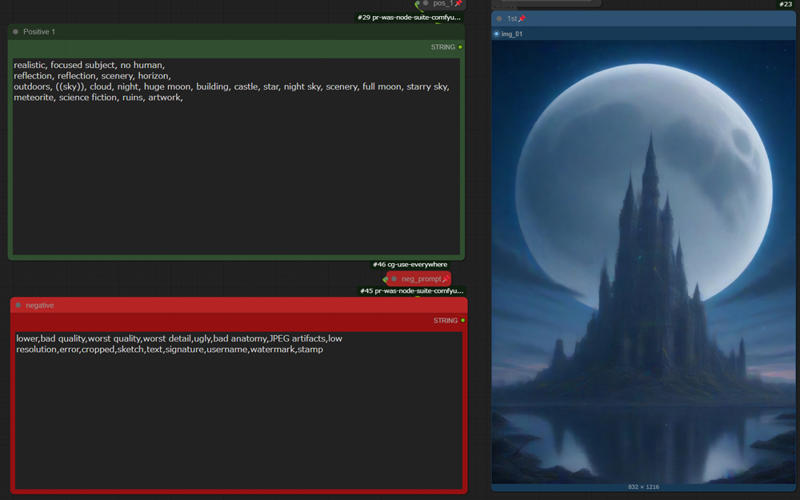
Task: Click the pin icon on pos_1 node
Action: click(458, 4)
